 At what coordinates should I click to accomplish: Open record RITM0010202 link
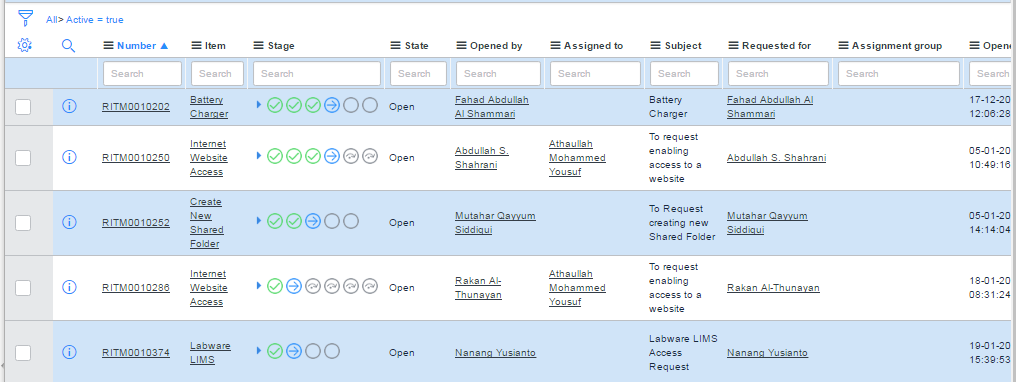point(136,107)
